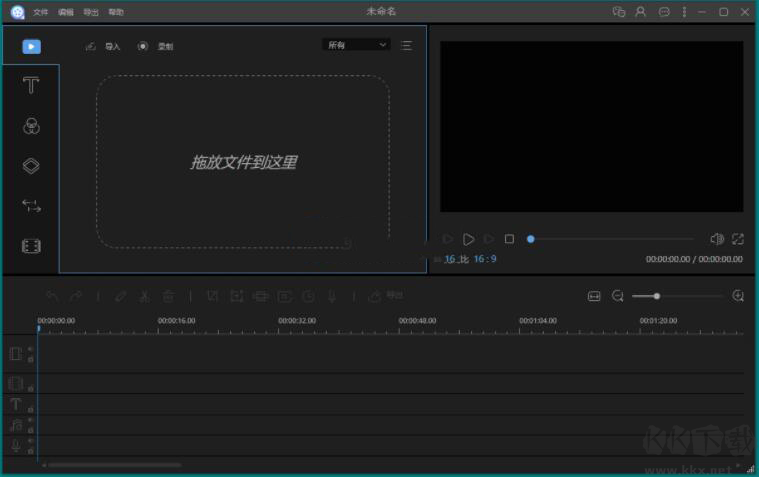Toggle lock on the text track
Viewport: 759px width, 477px height.
pyautogui.click(x=30, y=409)
